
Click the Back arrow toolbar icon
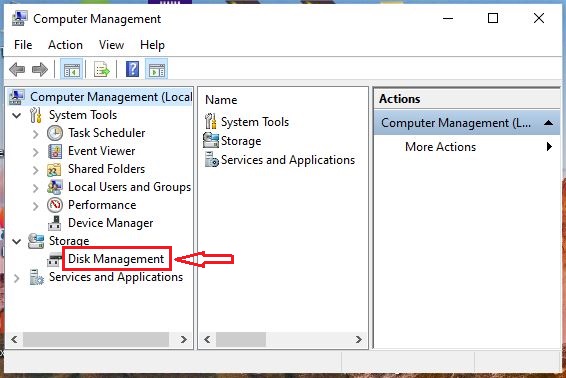(x=17, y=69)
